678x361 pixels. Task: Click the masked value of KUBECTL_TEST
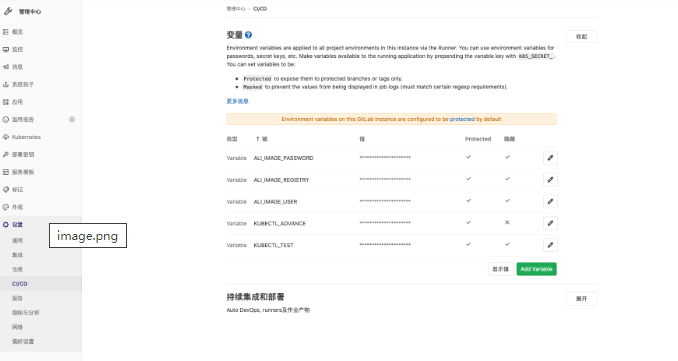pyautogui.click(x=385, y=244)
